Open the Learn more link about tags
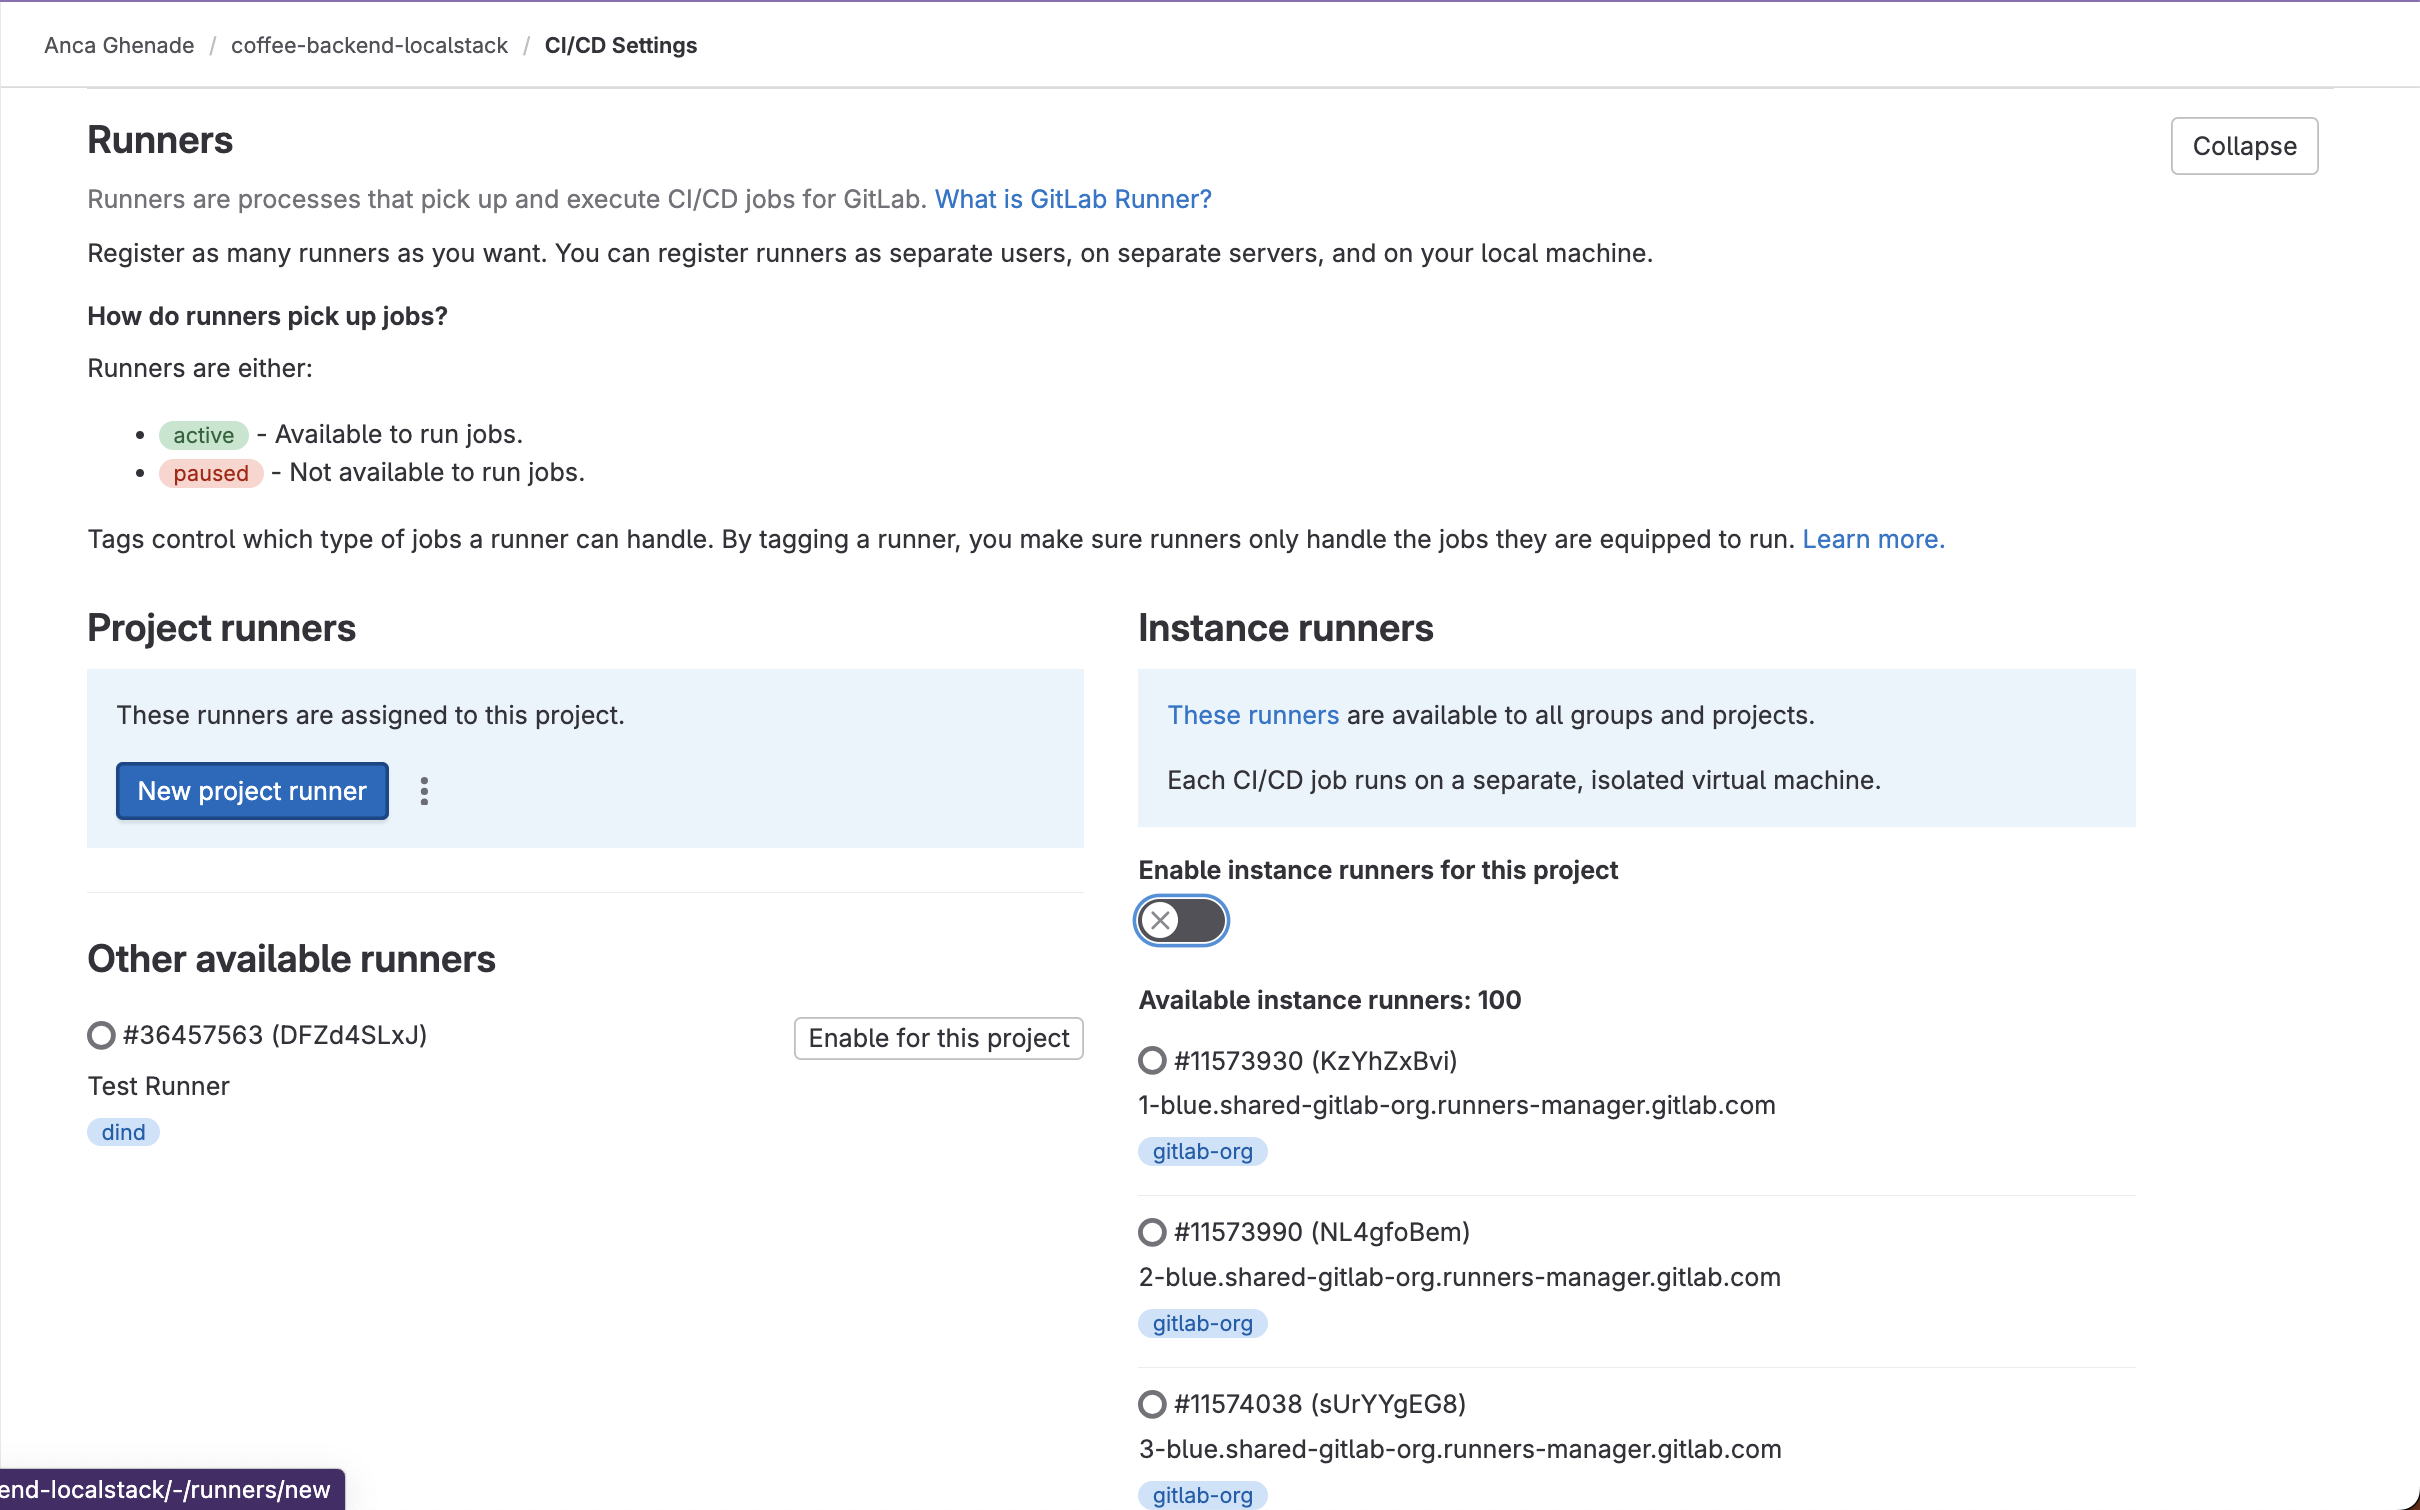This screenshot has height=1510, width=2420. (x=1872, y=539)
